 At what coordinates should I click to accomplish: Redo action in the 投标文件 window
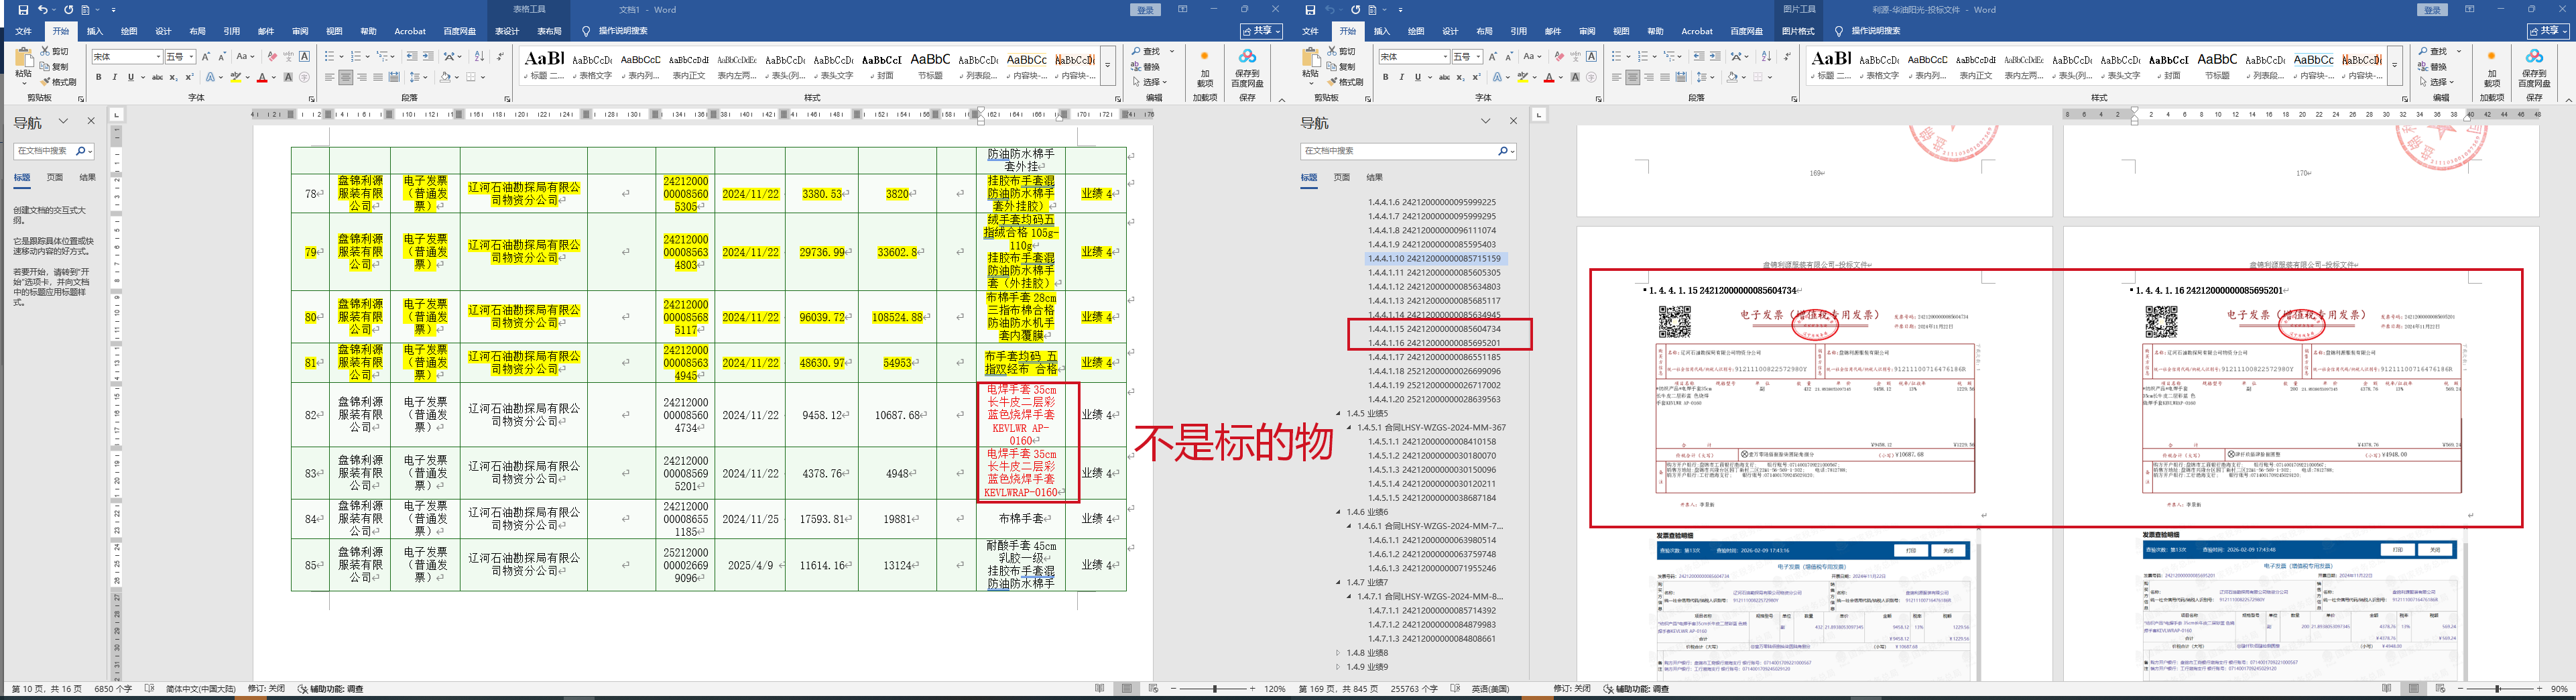(x=1355, y=10)
